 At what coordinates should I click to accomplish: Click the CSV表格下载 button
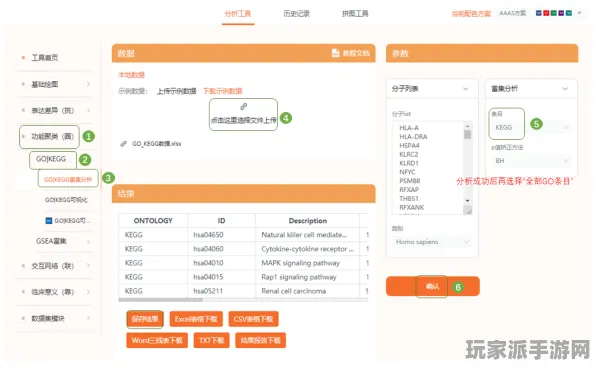point(254,319)
